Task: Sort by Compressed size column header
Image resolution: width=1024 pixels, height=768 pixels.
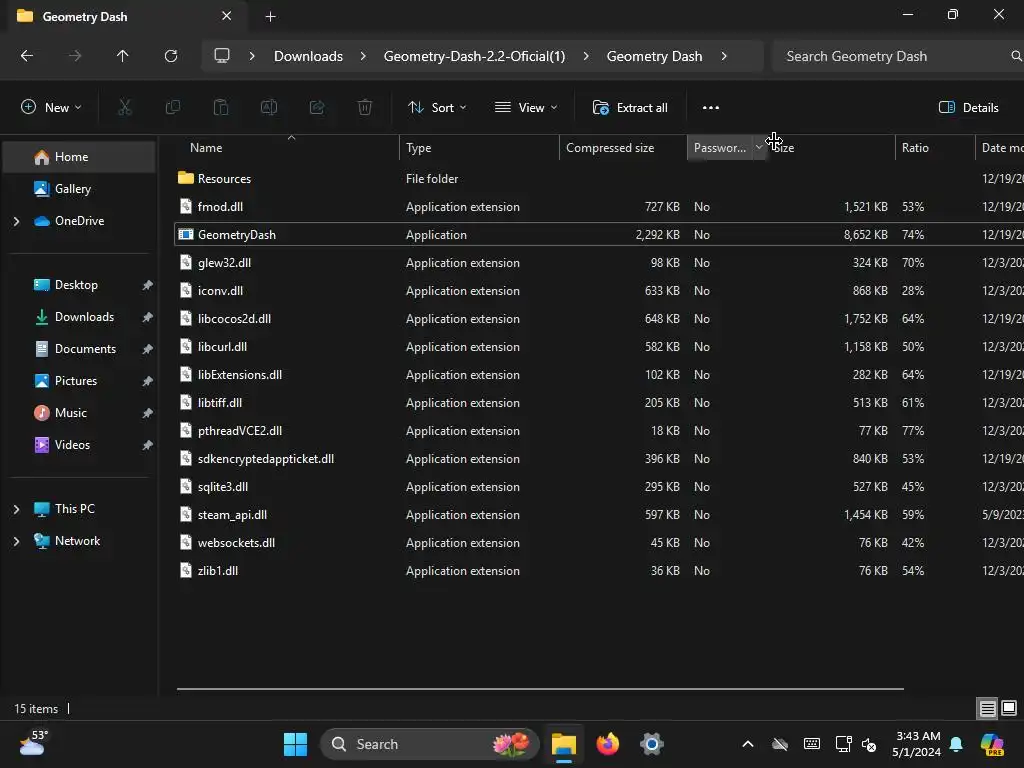Action: 623,148
